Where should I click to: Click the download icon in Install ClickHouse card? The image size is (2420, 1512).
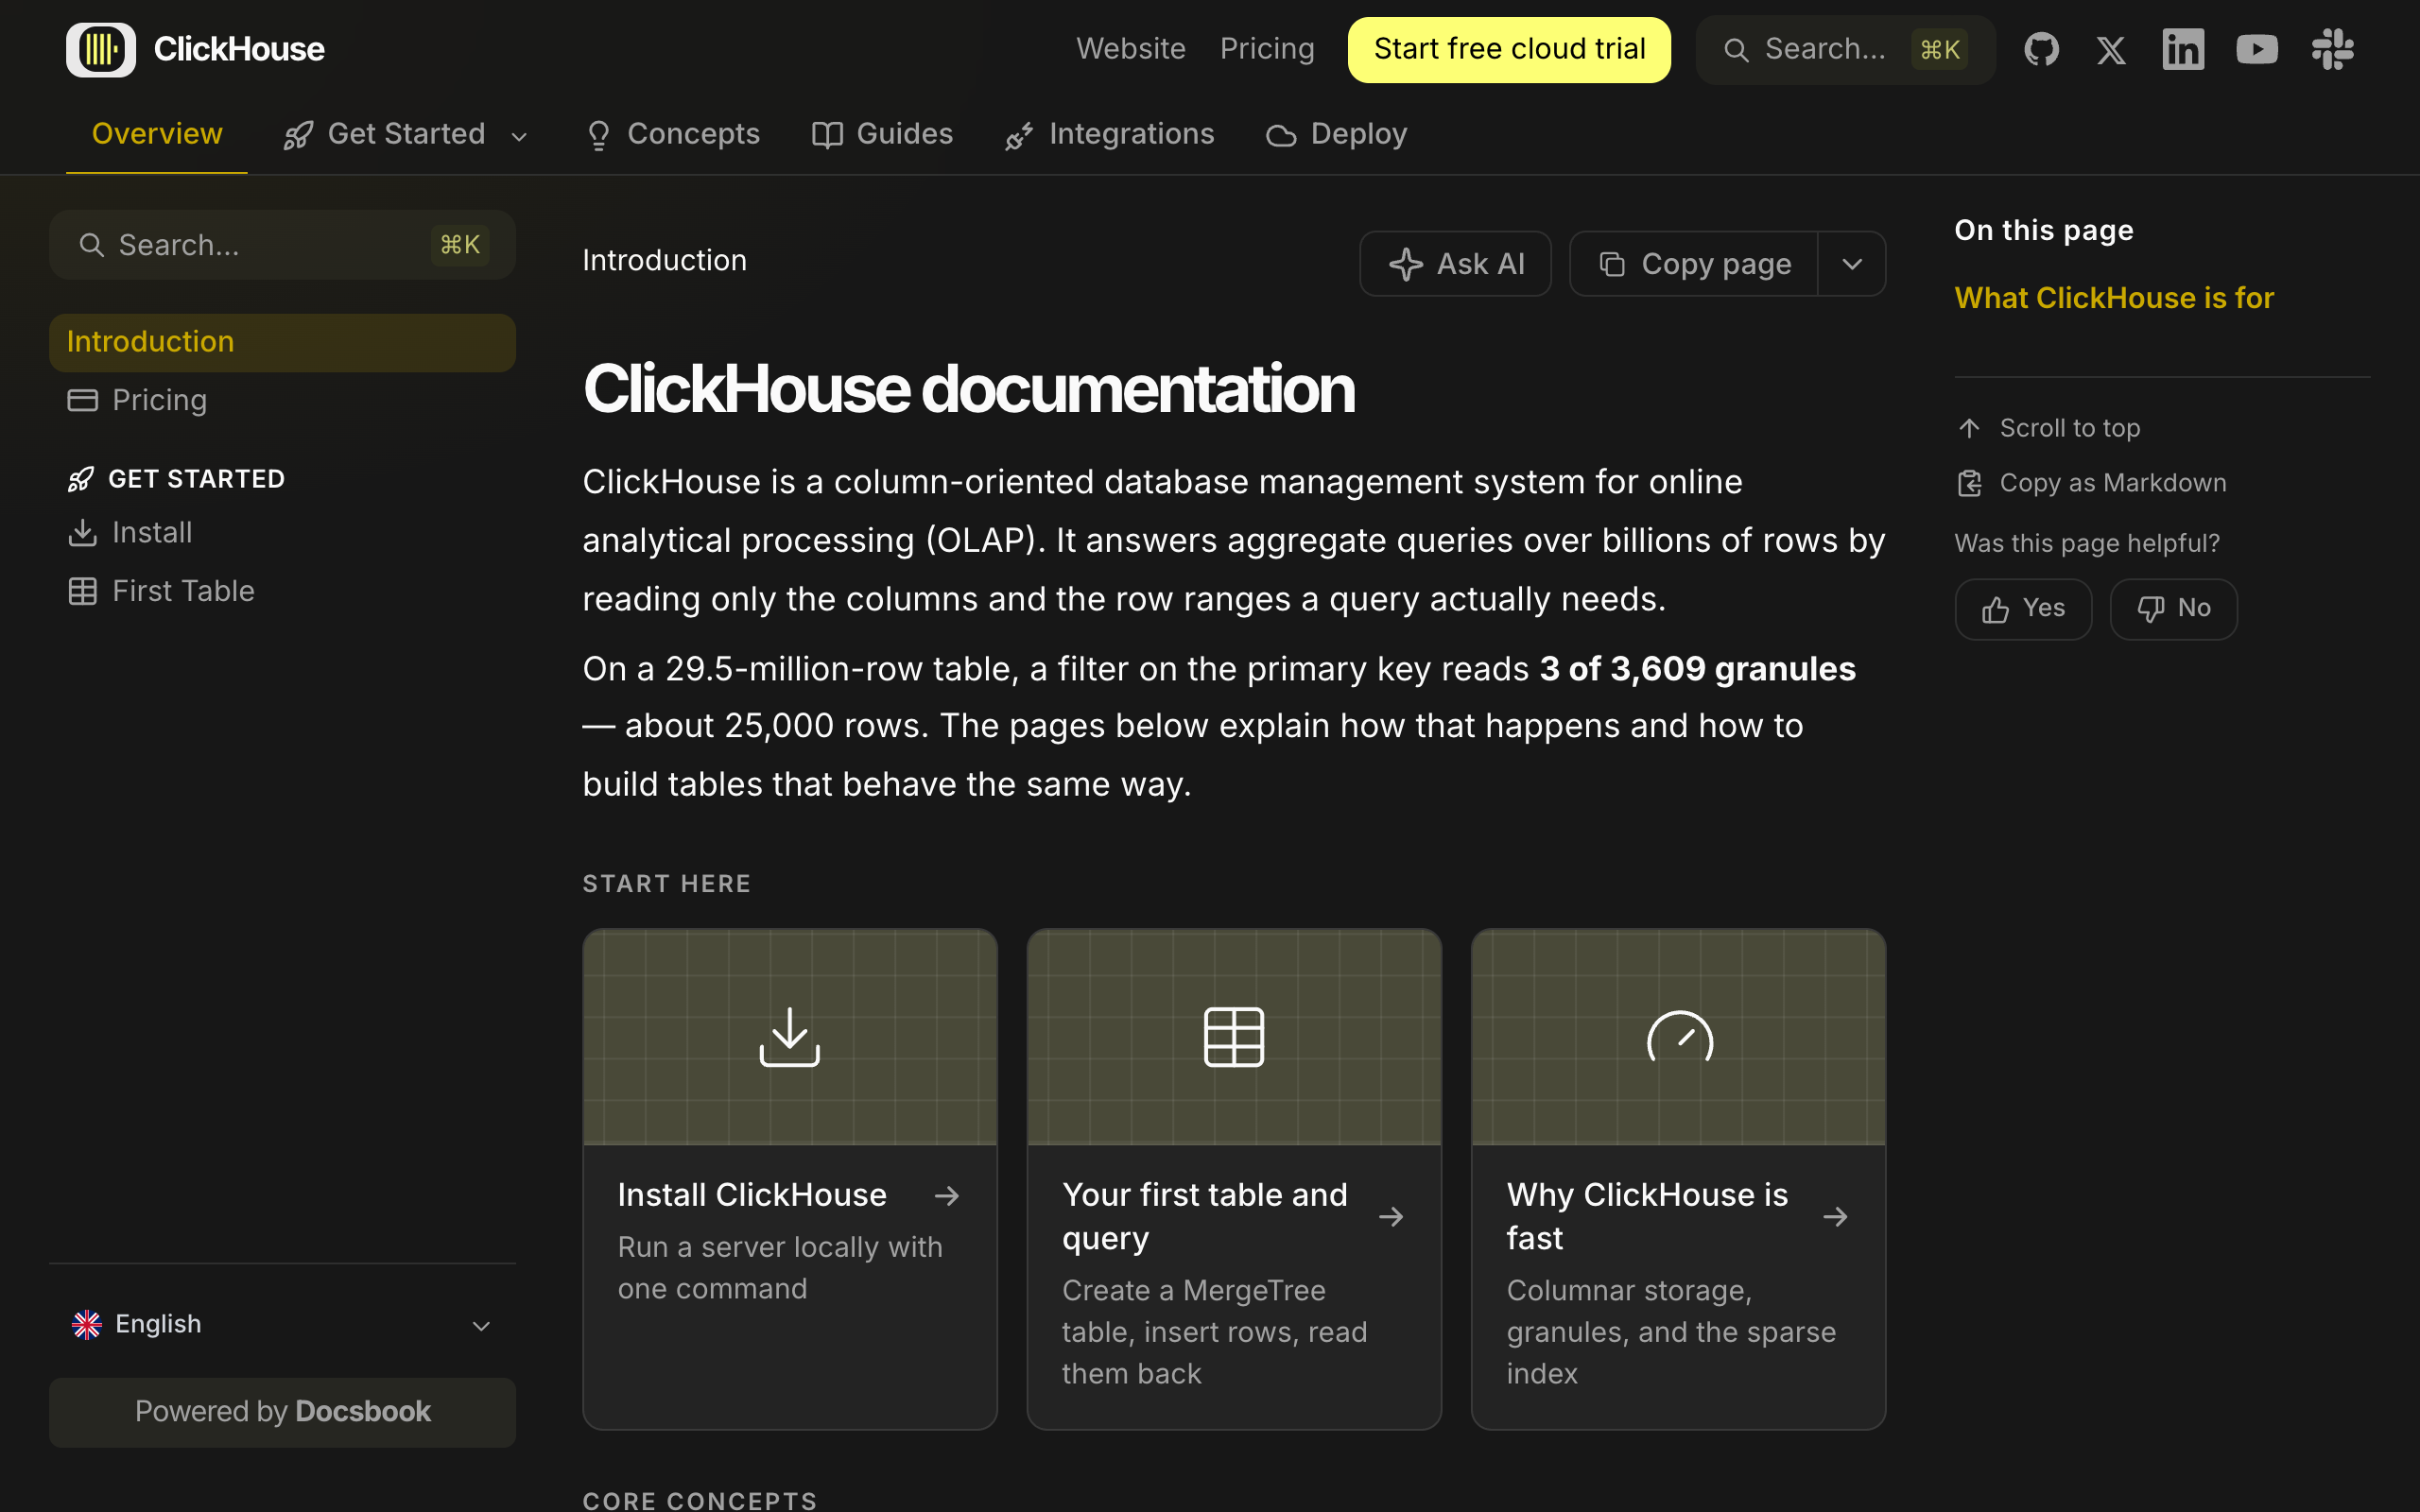[x=790, y=1036]
